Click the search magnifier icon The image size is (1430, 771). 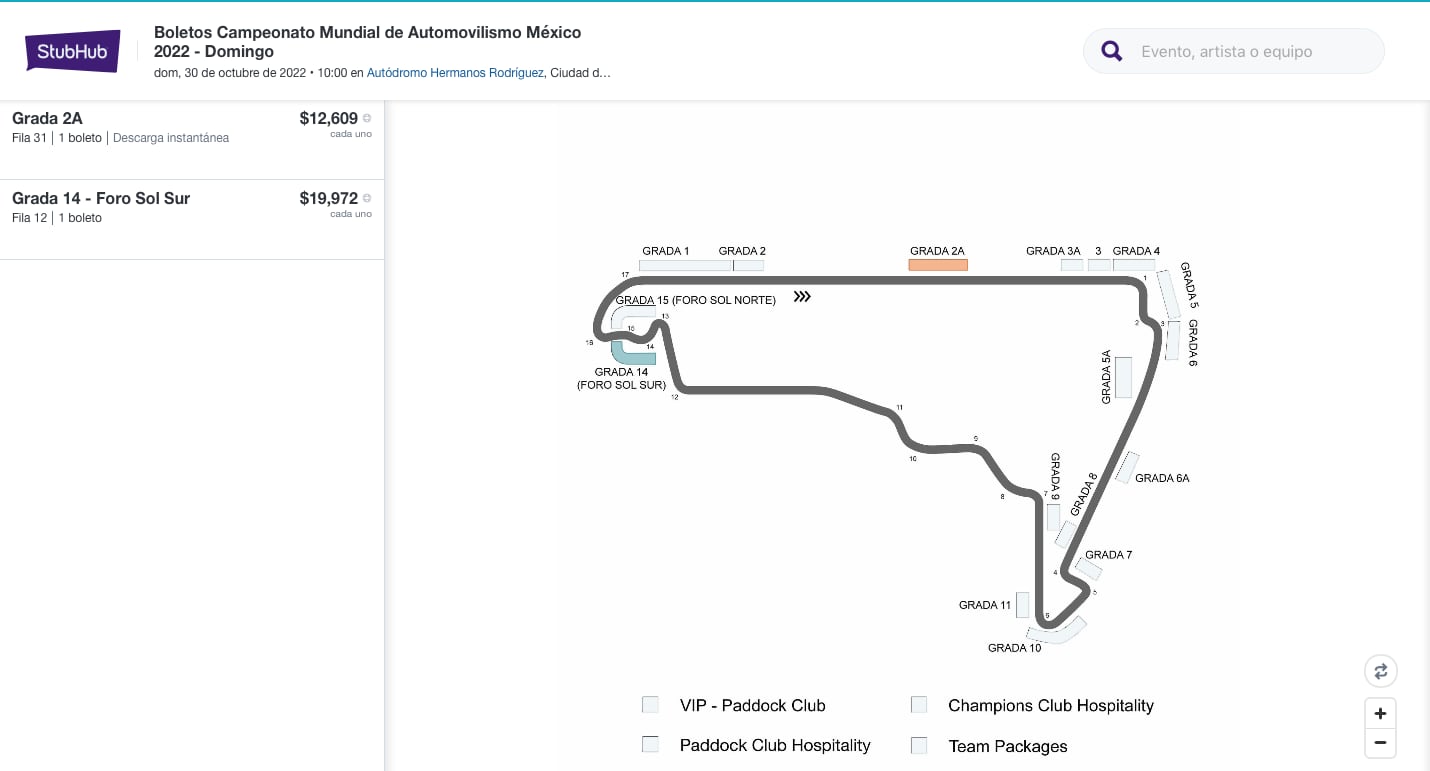click(x=1110, y=51)
